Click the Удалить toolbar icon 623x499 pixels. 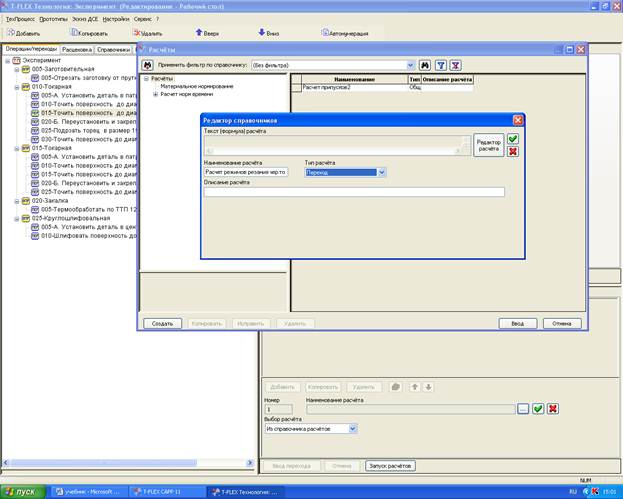coord(137,33)
